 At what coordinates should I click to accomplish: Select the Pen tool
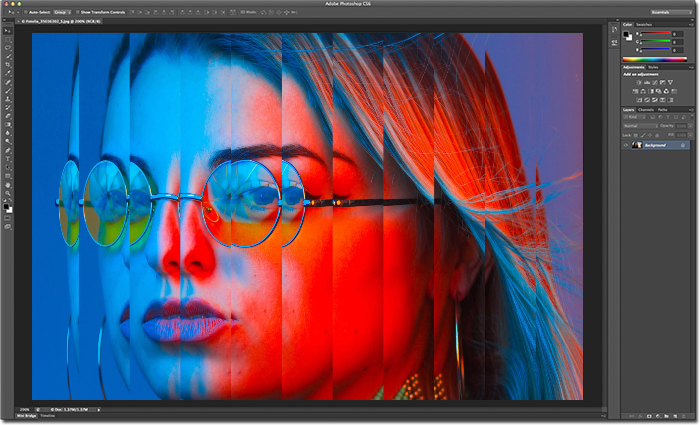8,150
